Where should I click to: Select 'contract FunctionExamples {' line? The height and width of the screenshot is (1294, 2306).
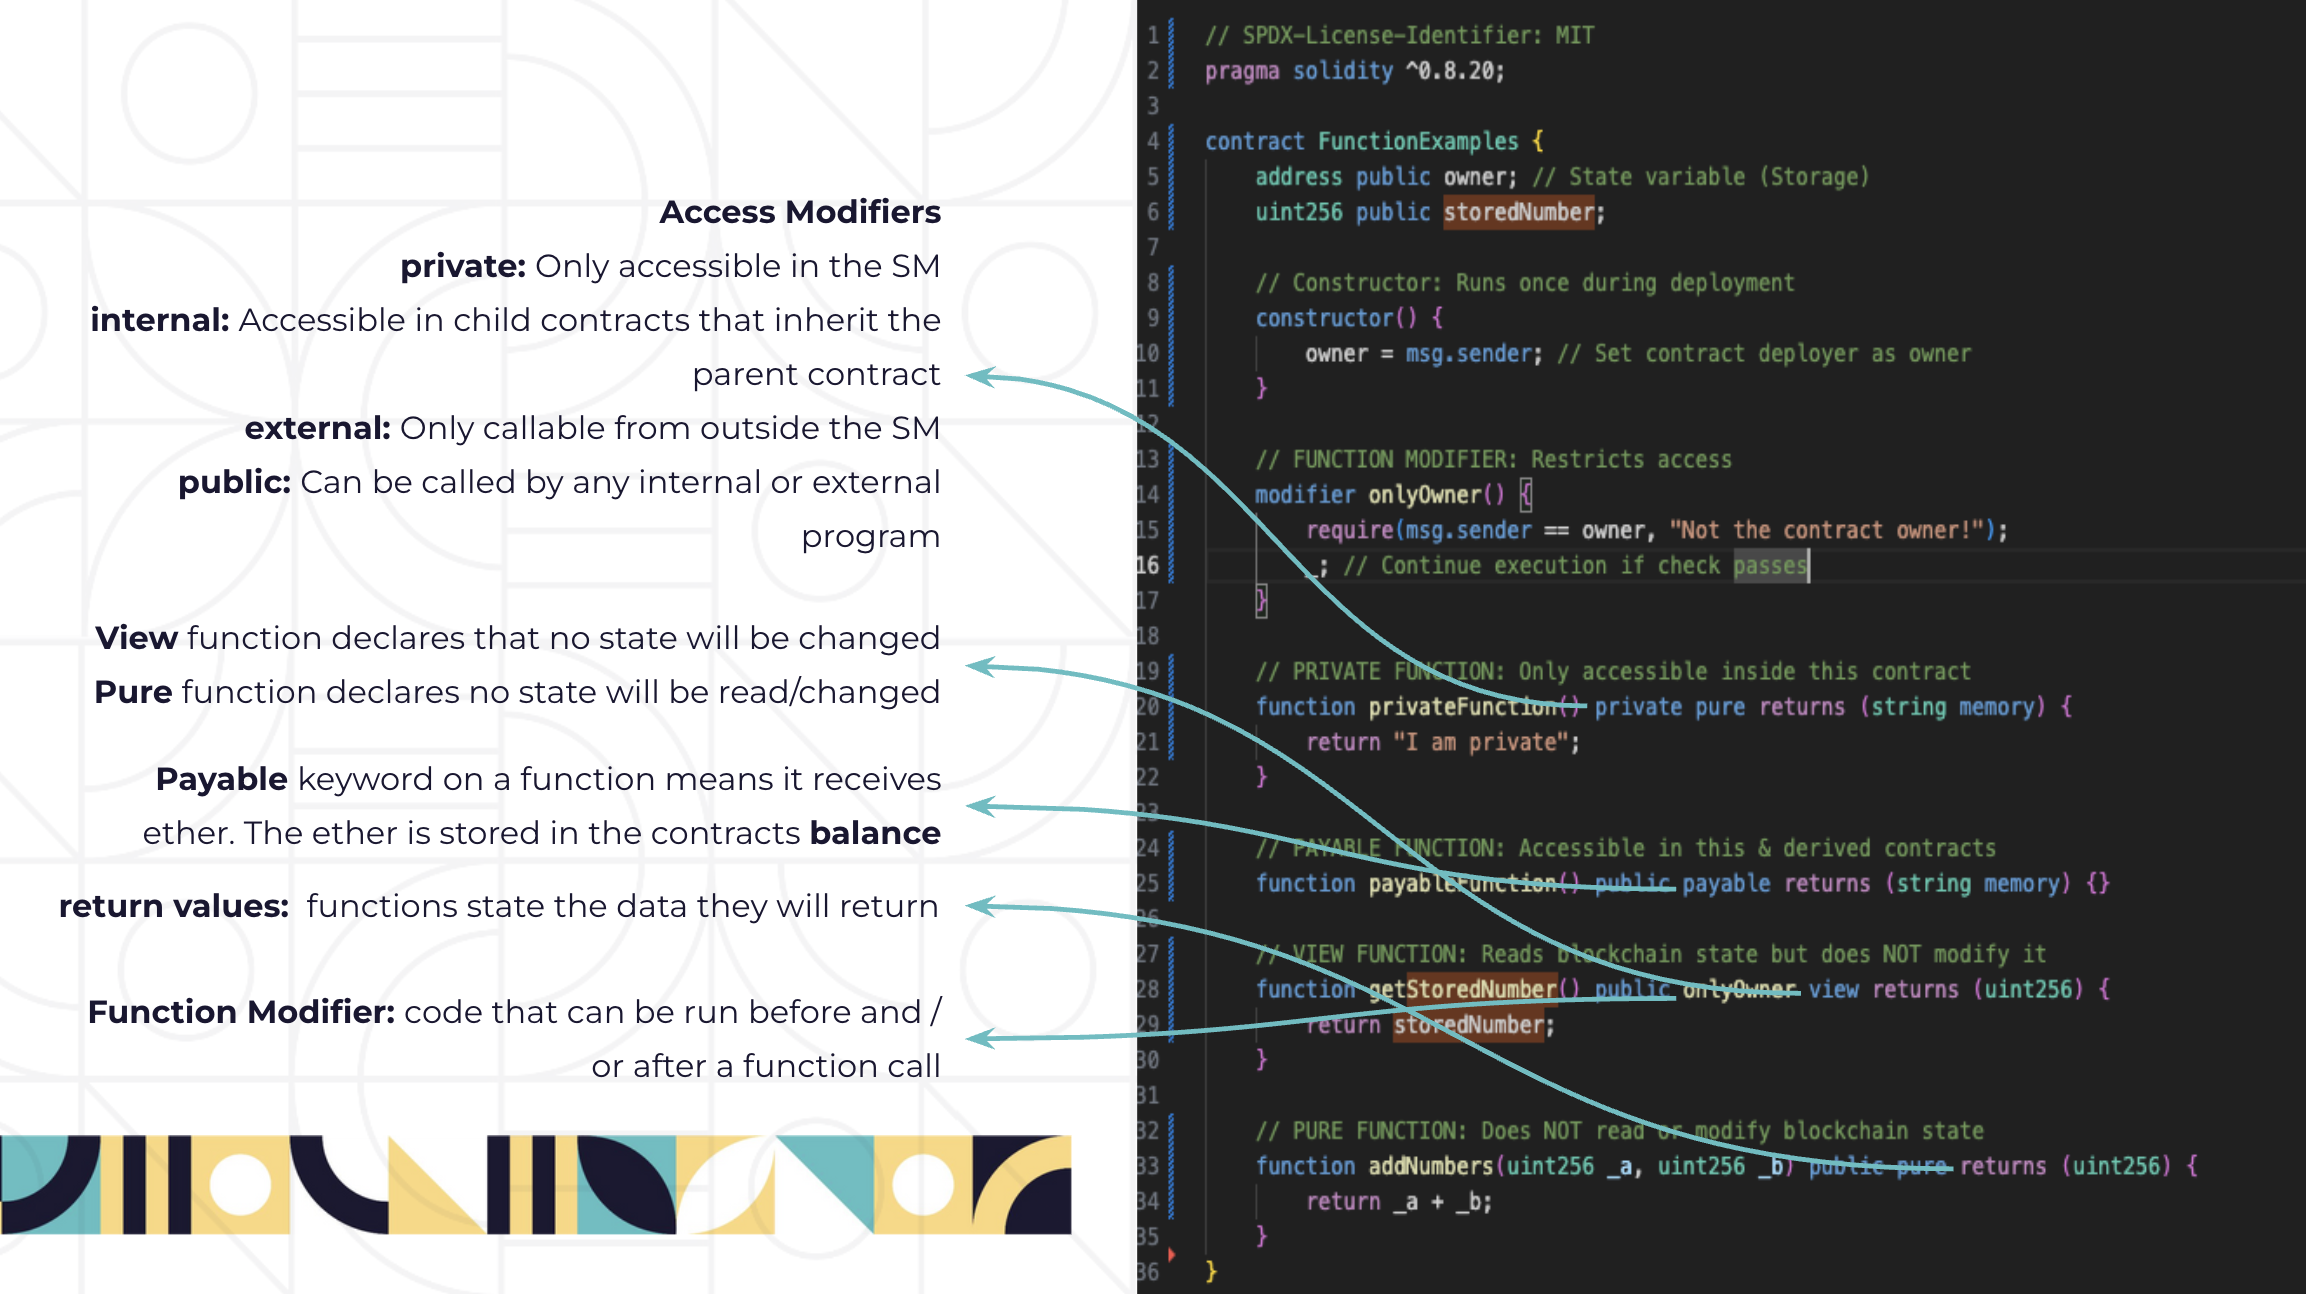[x=1374, y=141]
